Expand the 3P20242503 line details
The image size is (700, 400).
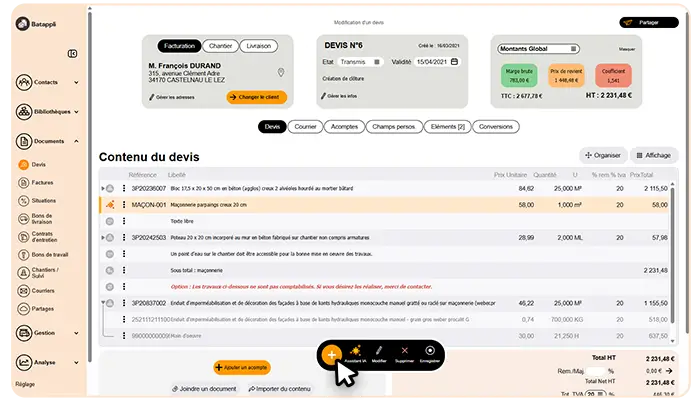point(103,238)
